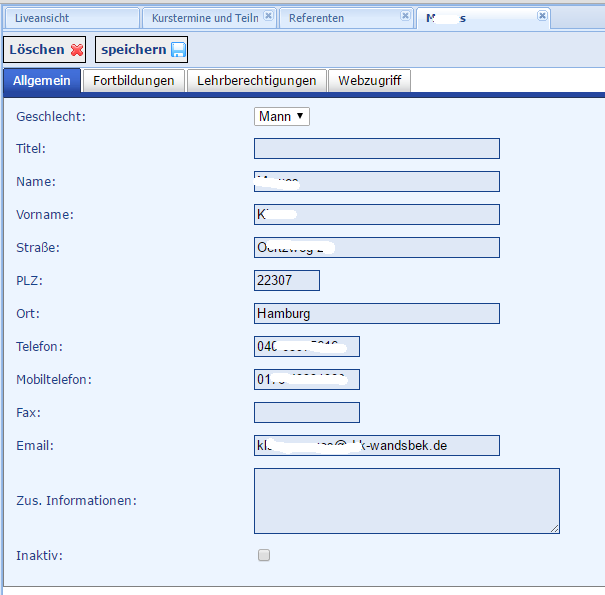Viewport: 605px width, 595px height.
Task: Click the Mobiltelefon input field
Action: (307, 379)
